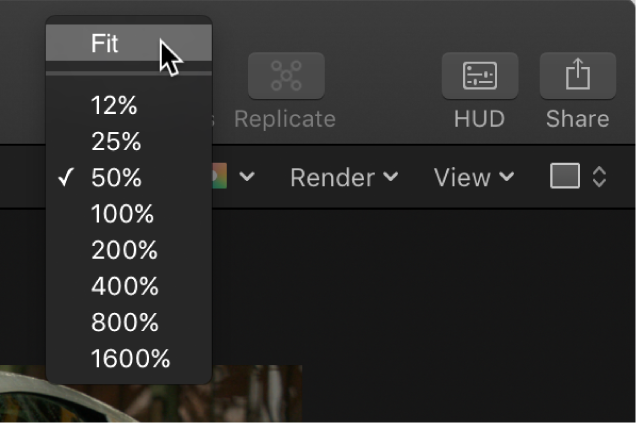Select 25% zoom level
The width and height of the screenshot is (636, 423).
(116, 141)
